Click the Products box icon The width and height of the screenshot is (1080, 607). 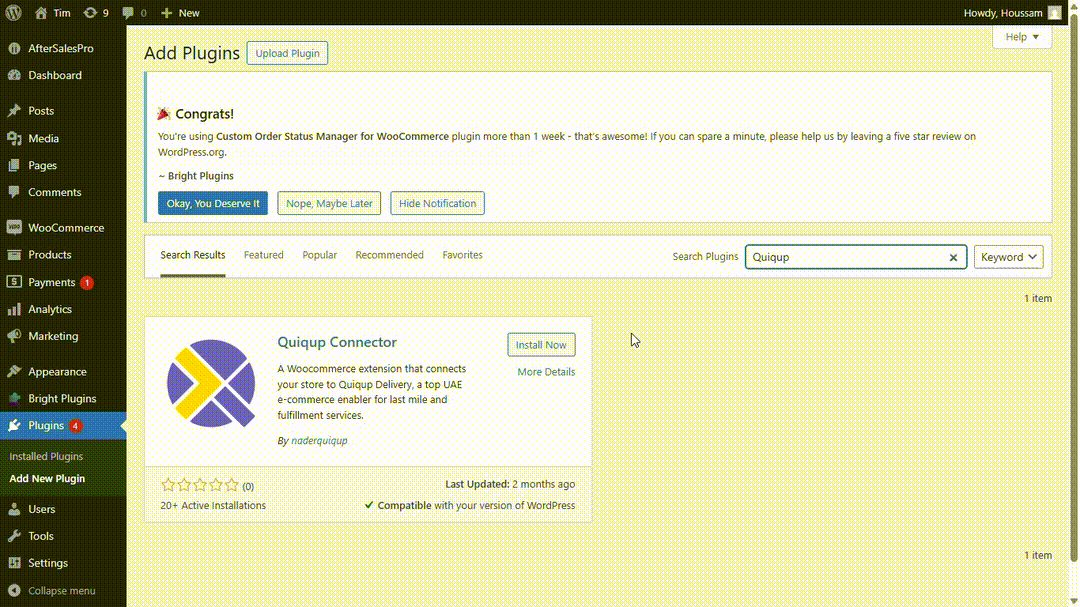[x=14, y=254]
